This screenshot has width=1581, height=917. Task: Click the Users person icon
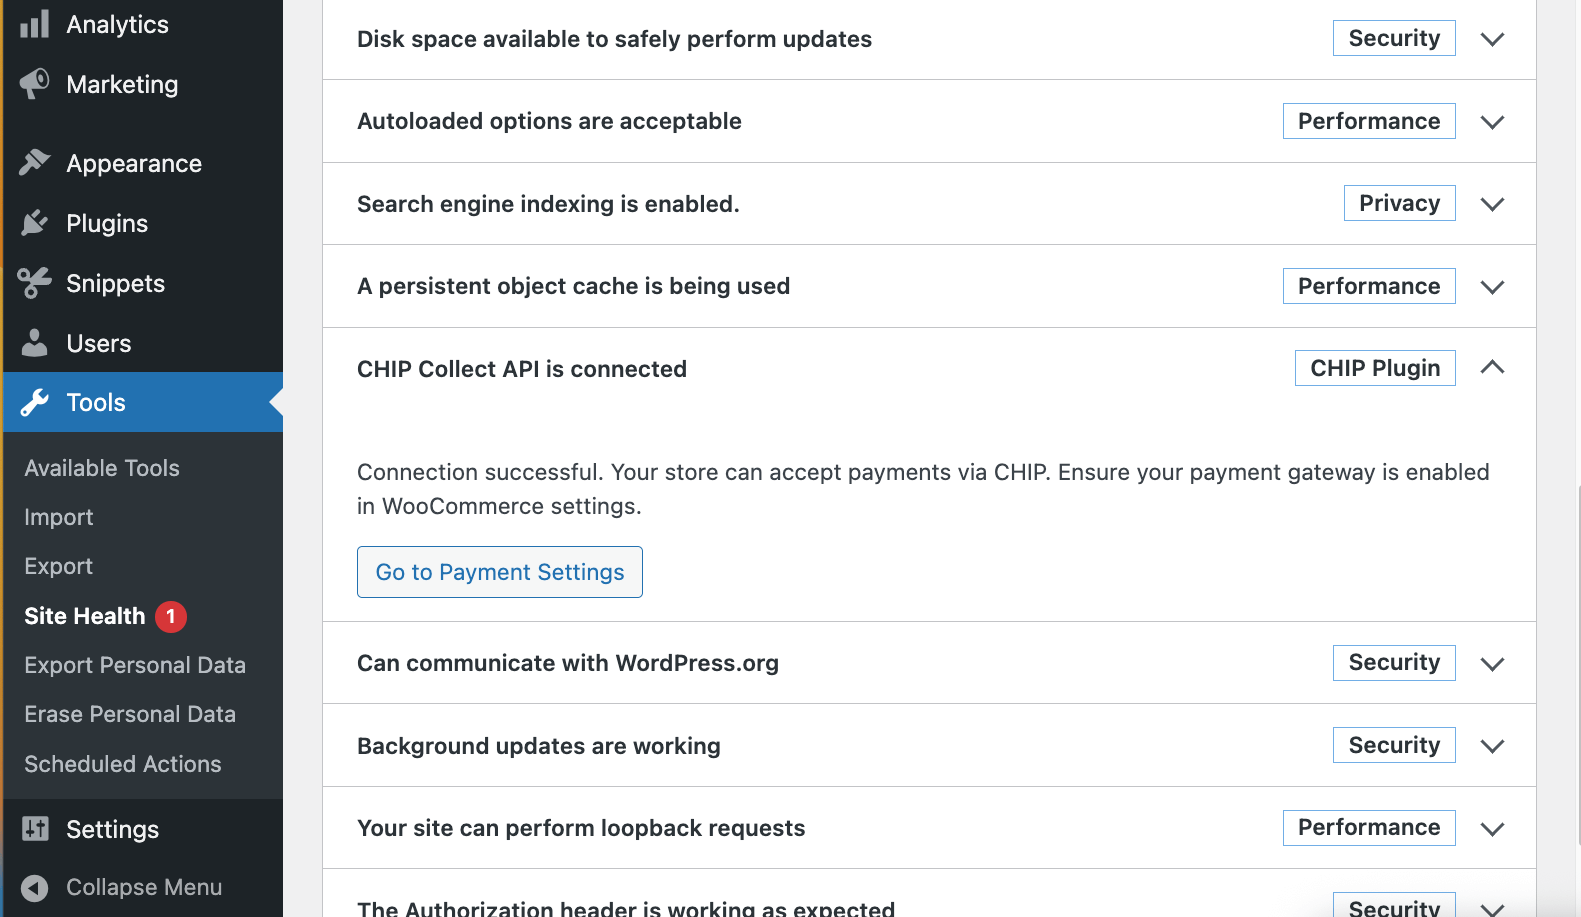click(x=34, y=343)
